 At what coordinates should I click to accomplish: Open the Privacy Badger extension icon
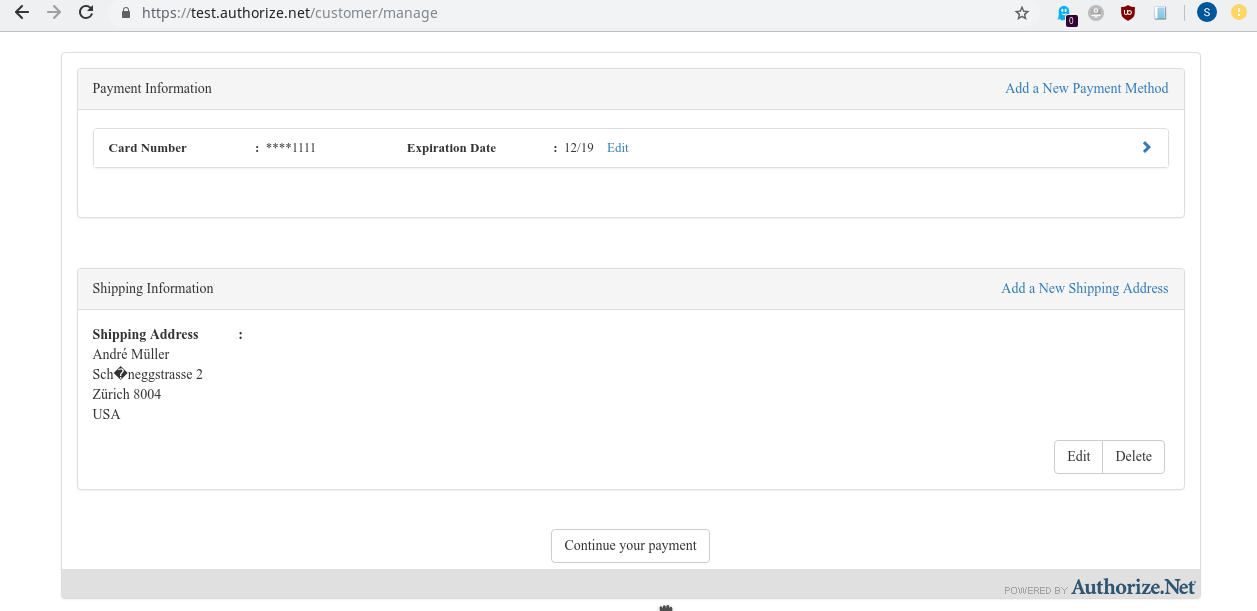point(1096,13)
